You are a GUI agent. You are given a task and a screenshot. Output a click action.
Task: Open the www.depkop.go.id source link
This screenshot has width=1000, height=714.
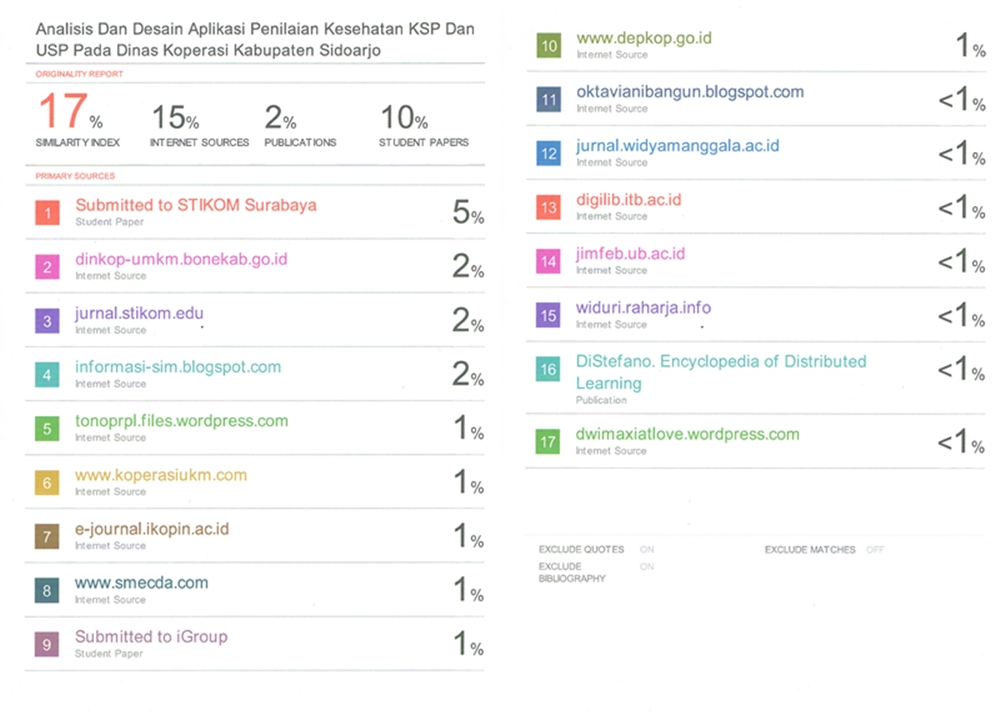tap(643, 38)
